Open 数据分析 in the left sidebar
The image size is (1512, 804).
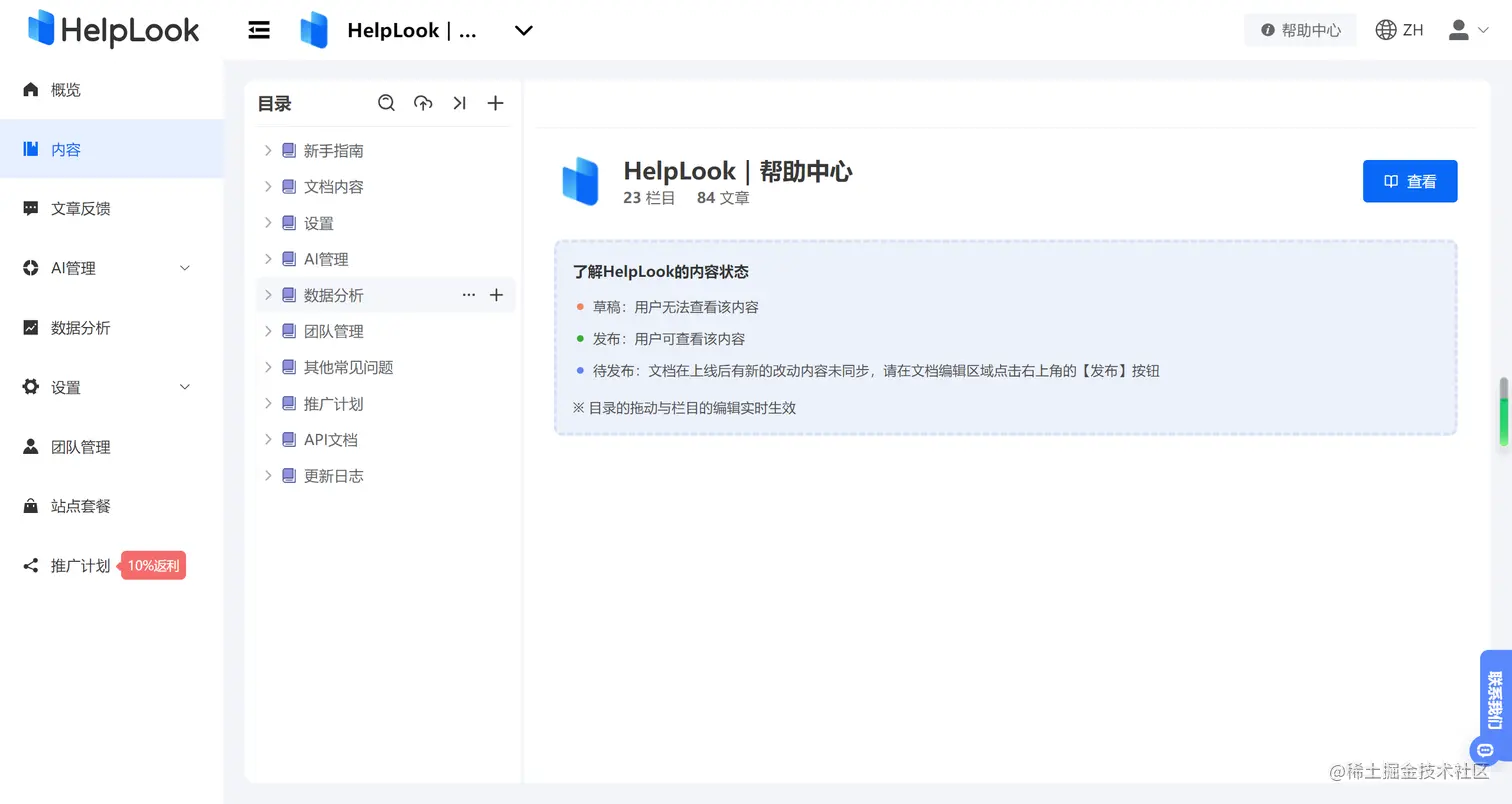tap(112, 327)
